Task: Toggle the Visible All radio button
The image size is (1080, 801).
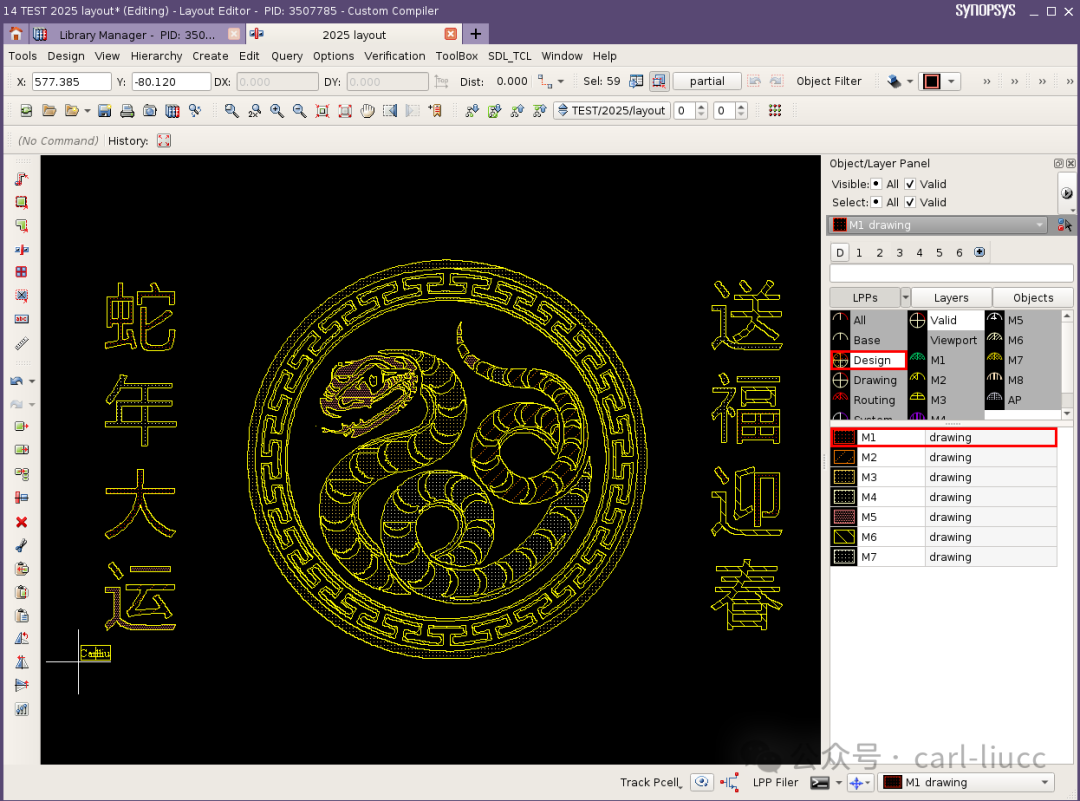Action: click(876, 184)
